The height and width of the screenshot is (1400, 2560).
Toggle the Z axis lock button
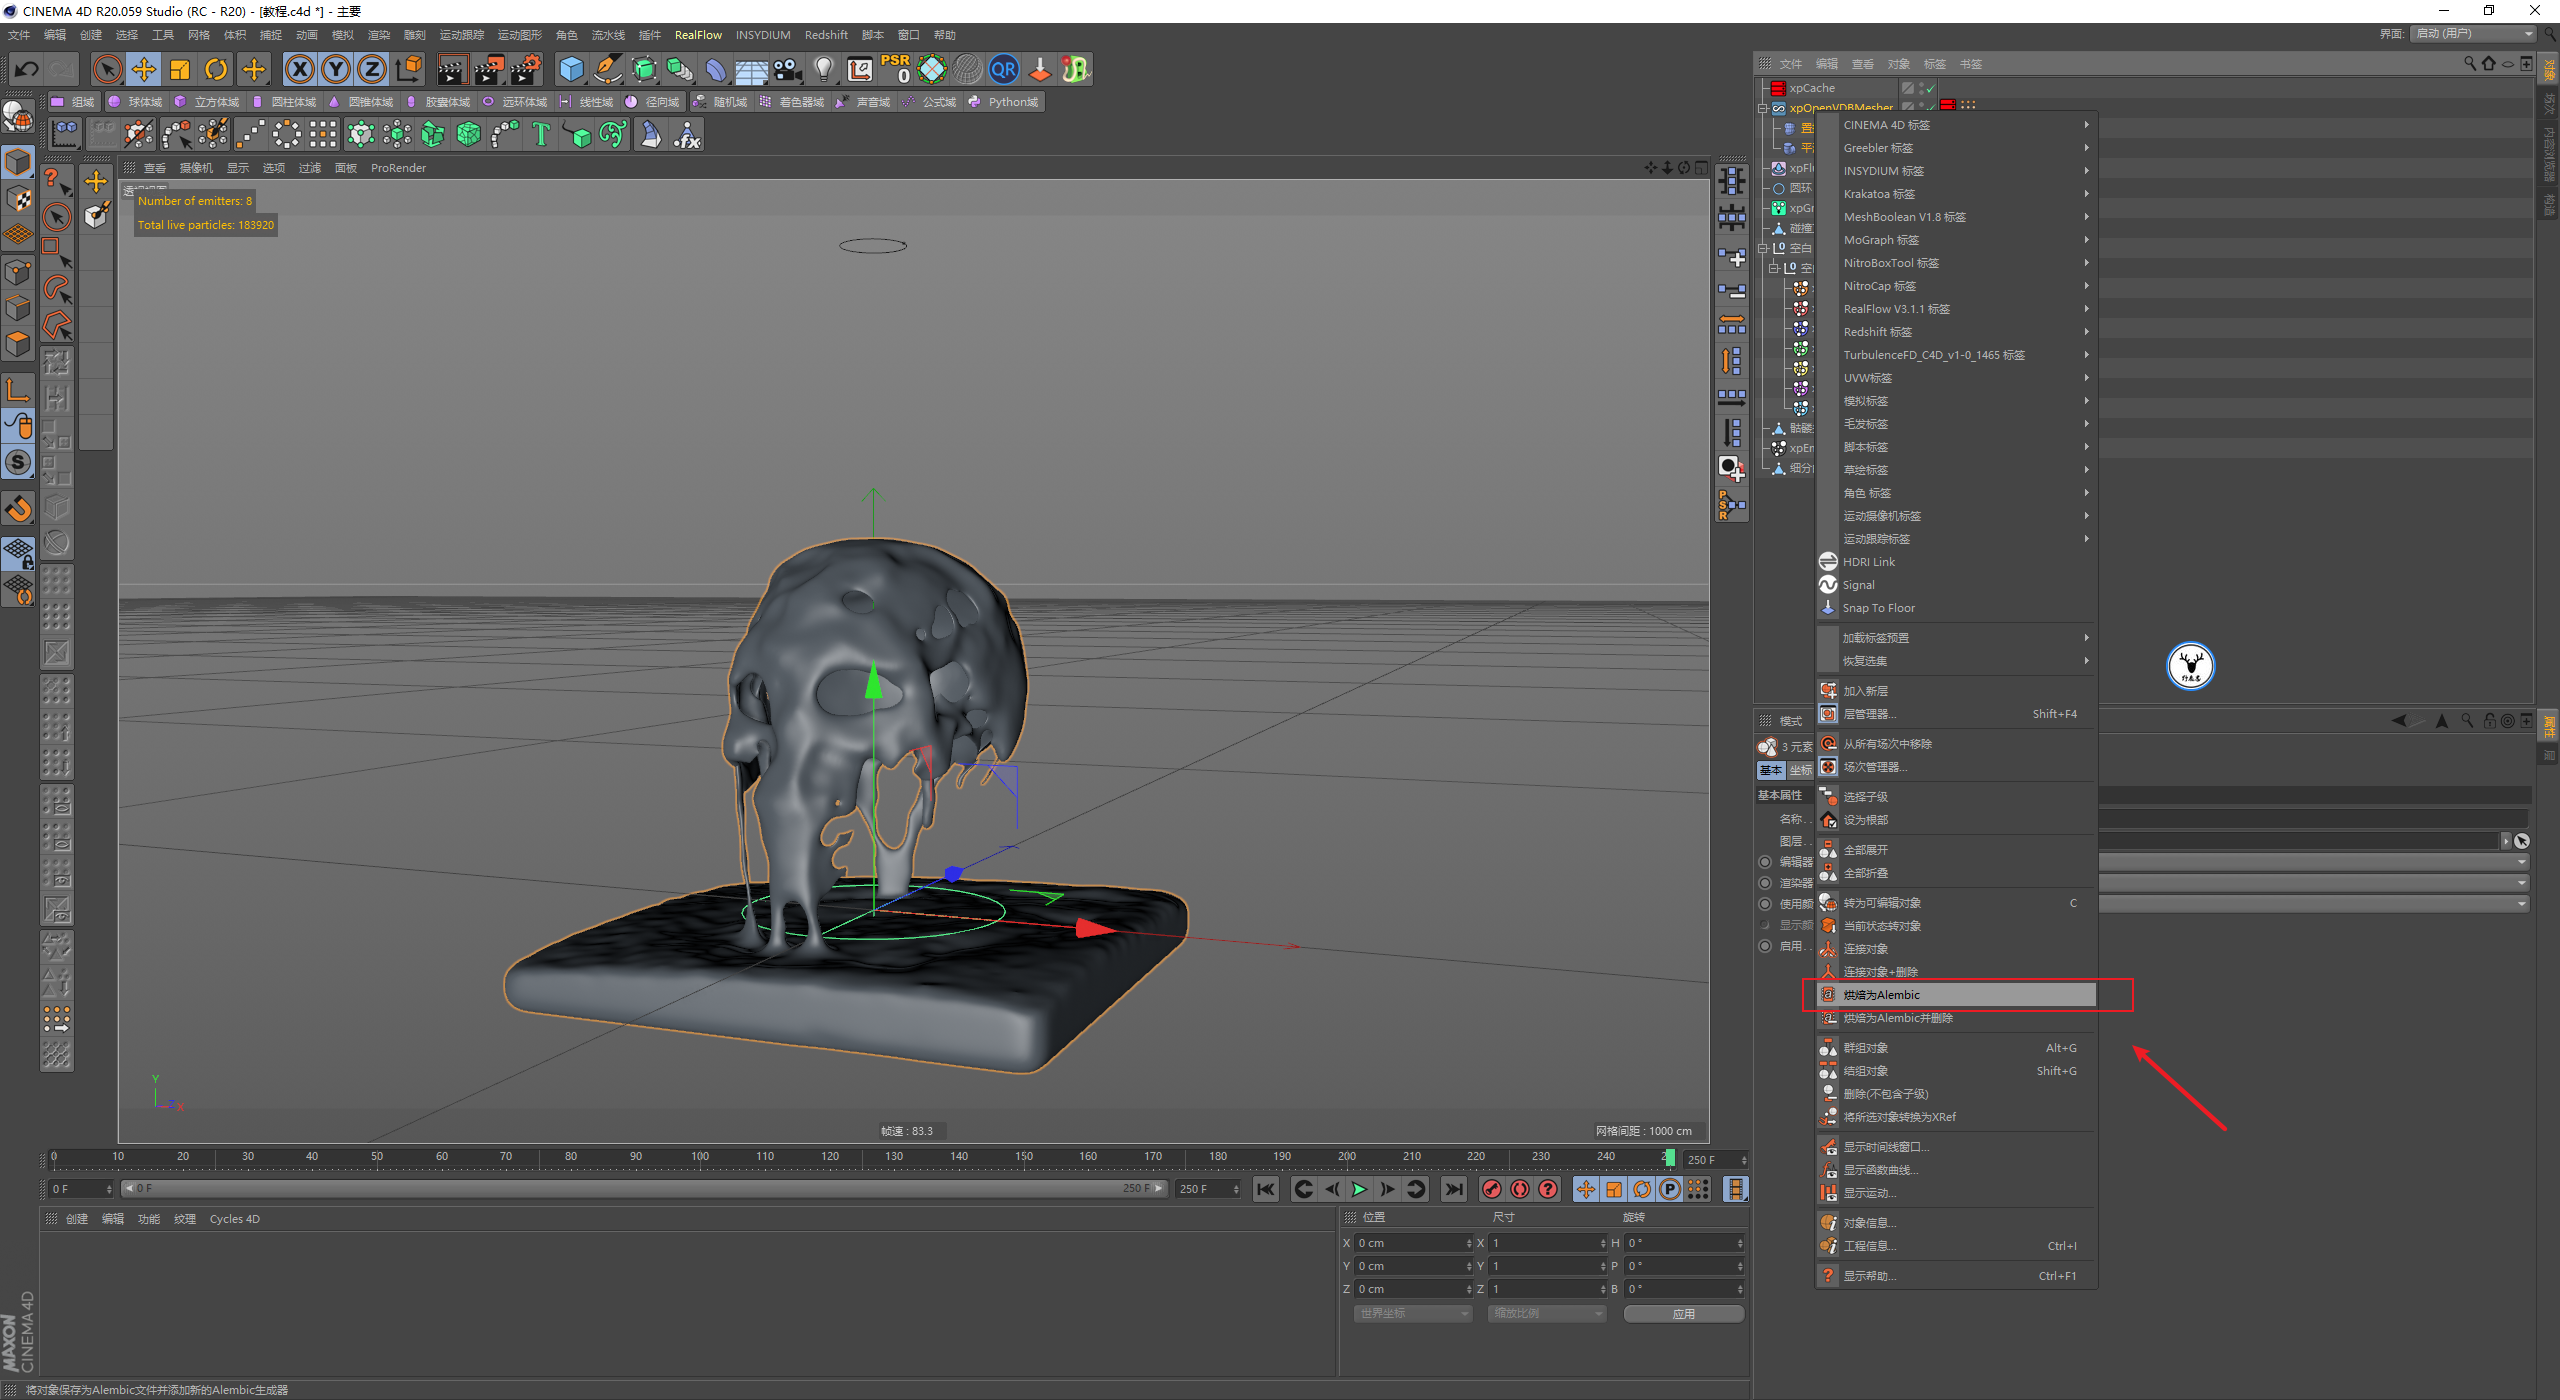click(372, 69)
